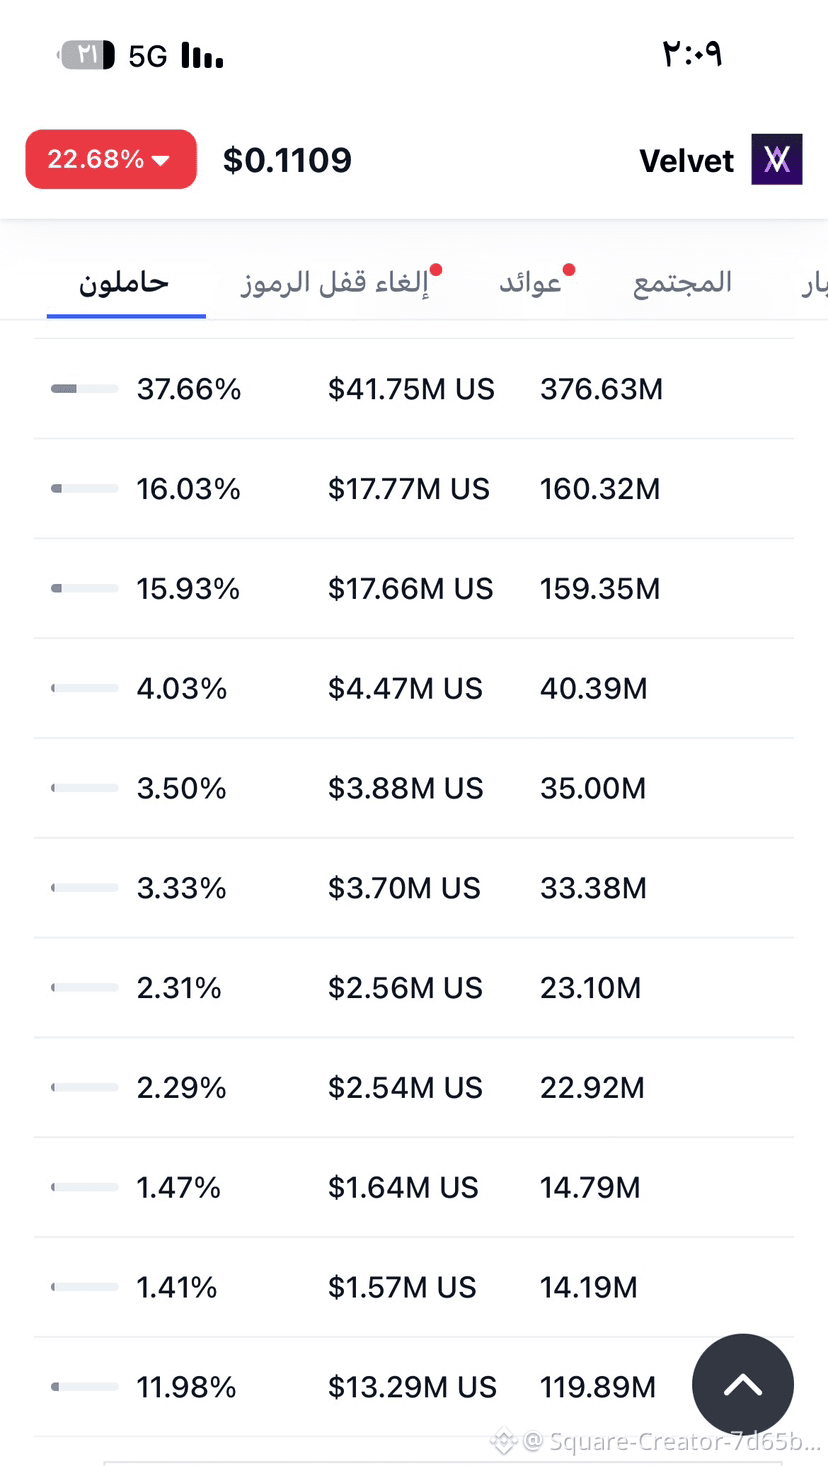
Task: Tap the battery icon in status bar
Action: [x=86, y=55]
